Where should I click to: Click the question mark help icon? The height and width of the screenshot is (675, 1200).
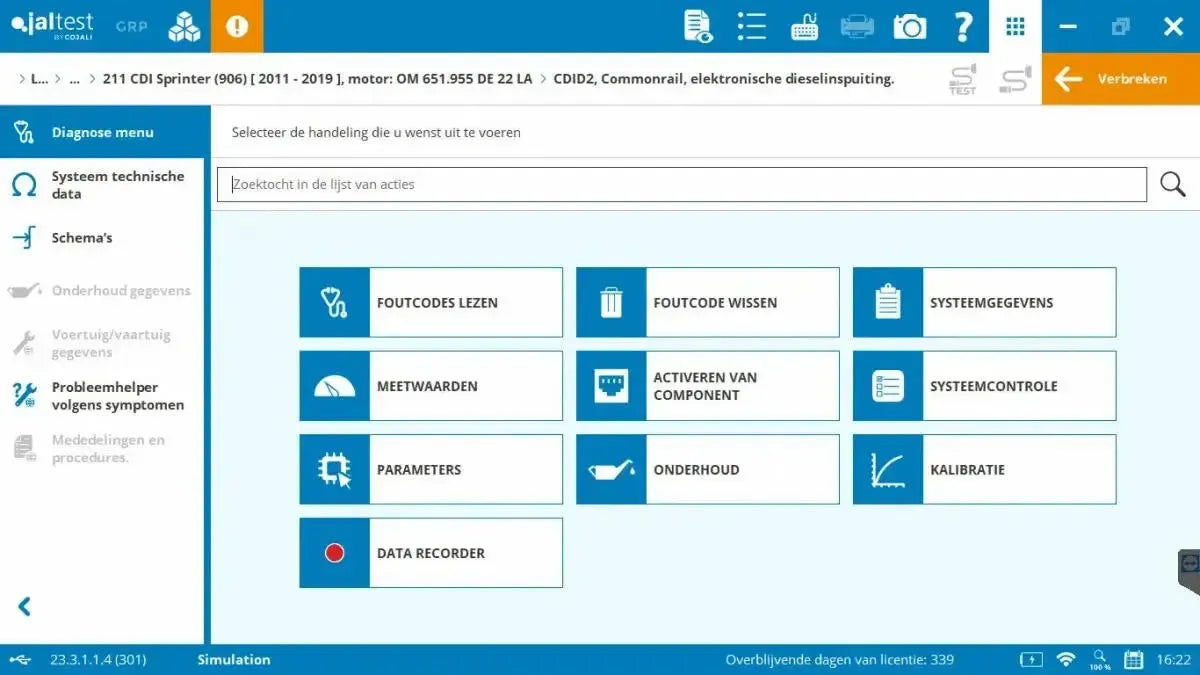tap(963, 27)
